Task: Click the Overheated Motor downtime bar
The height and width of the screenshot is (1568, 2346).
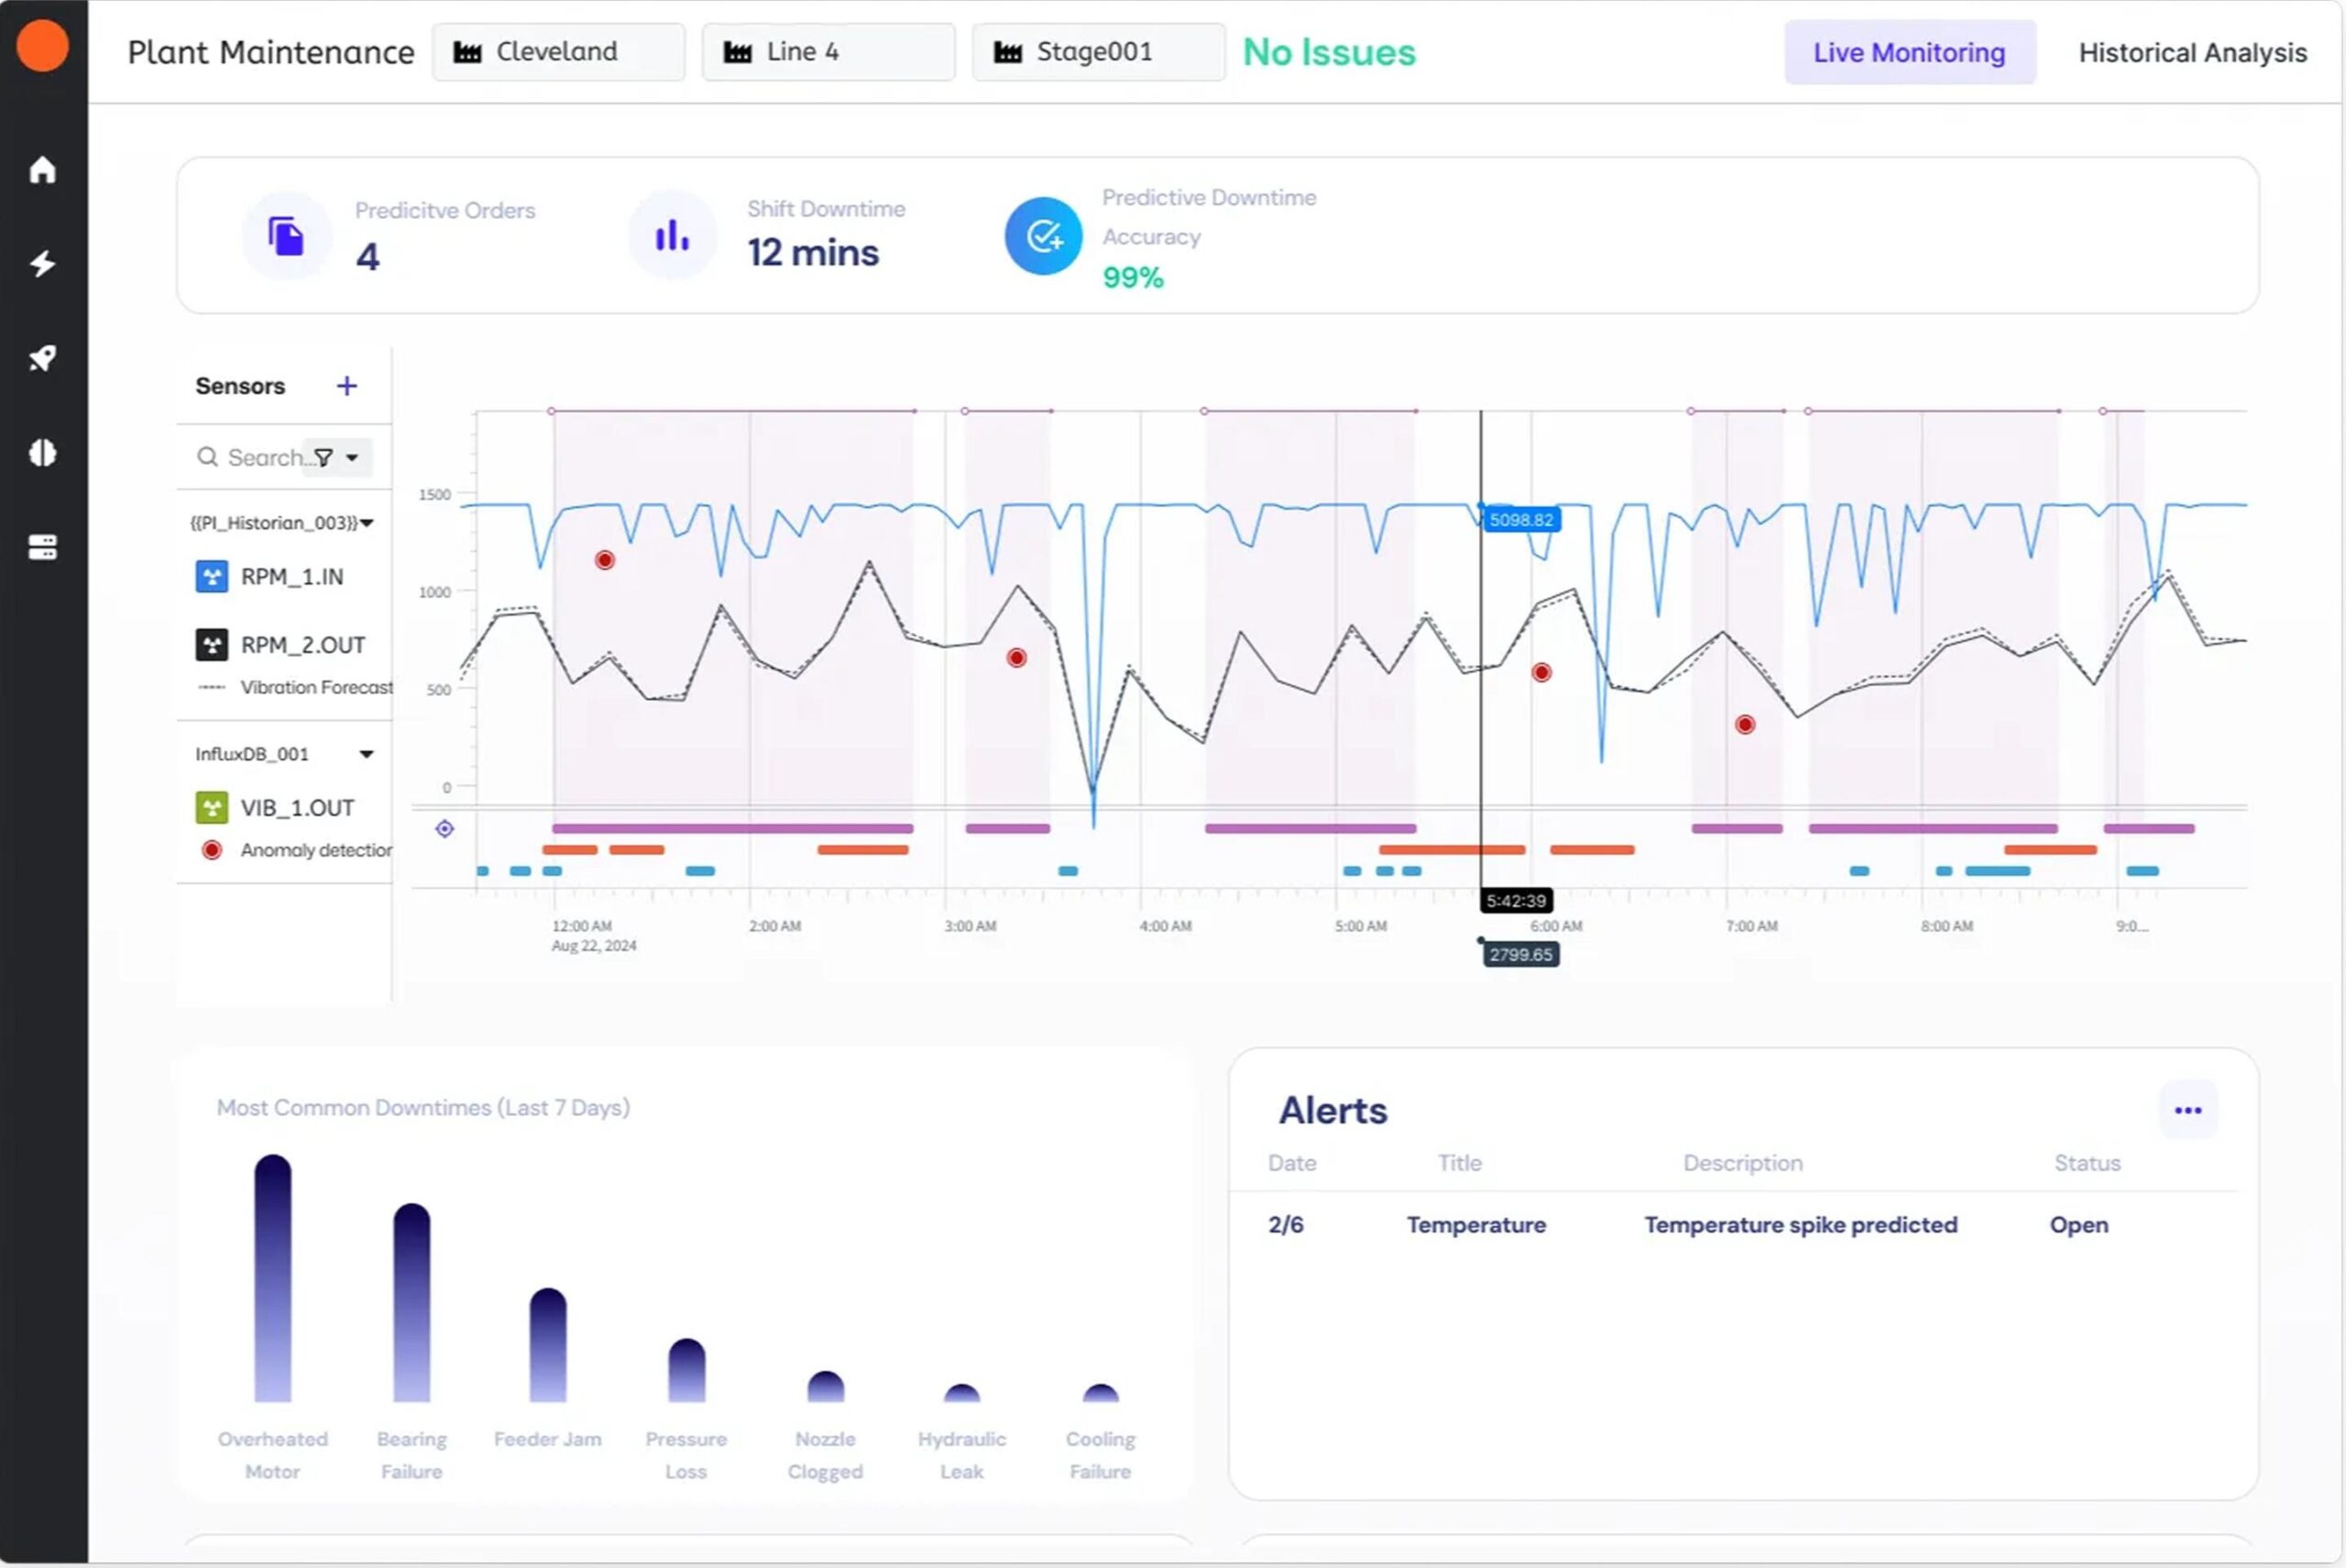Action: coord(273,1278)
